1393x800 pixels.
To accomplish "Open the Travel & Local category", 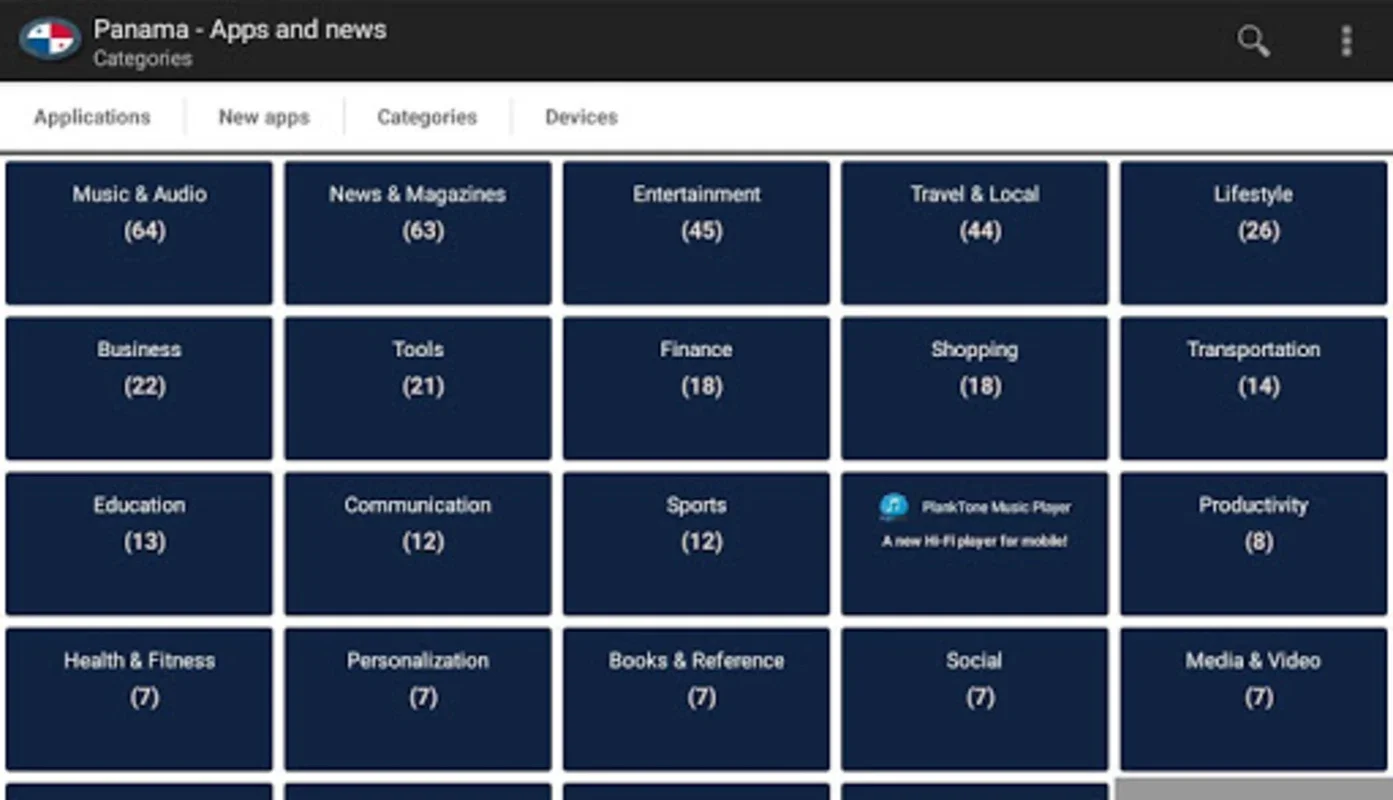I will (x=974, y=233).
